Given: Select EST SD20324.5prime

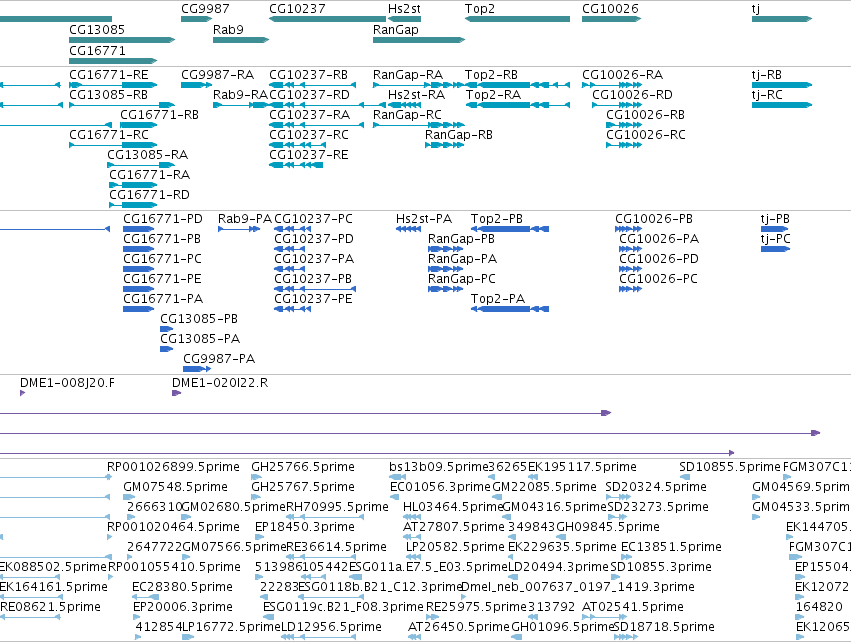Looking at the screenshot, I should (656, 487).
